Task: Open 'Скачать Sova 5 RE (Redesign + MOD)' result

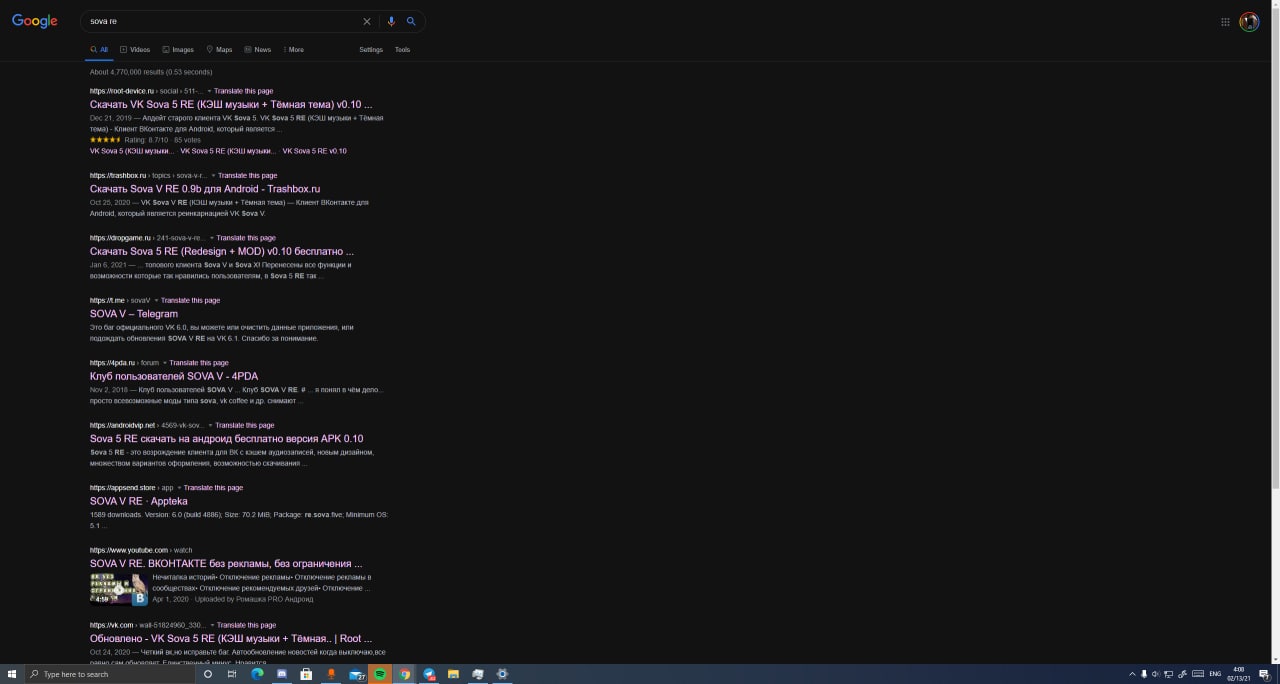Action: coord(222,251)
